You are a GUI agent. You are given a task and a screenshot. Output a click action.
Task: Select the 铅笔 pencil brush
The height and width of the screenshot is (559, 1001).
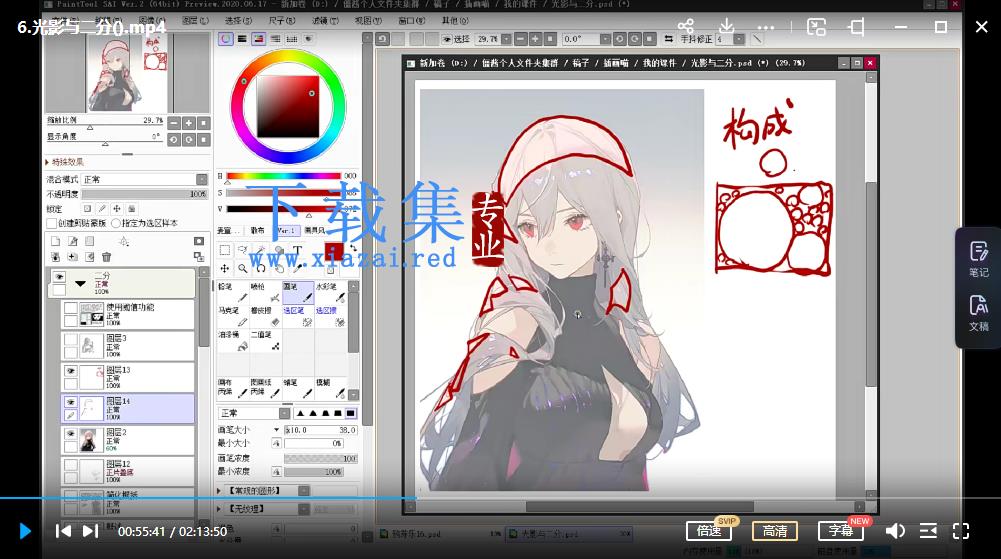pyautogui.click(x=233, y=292)
